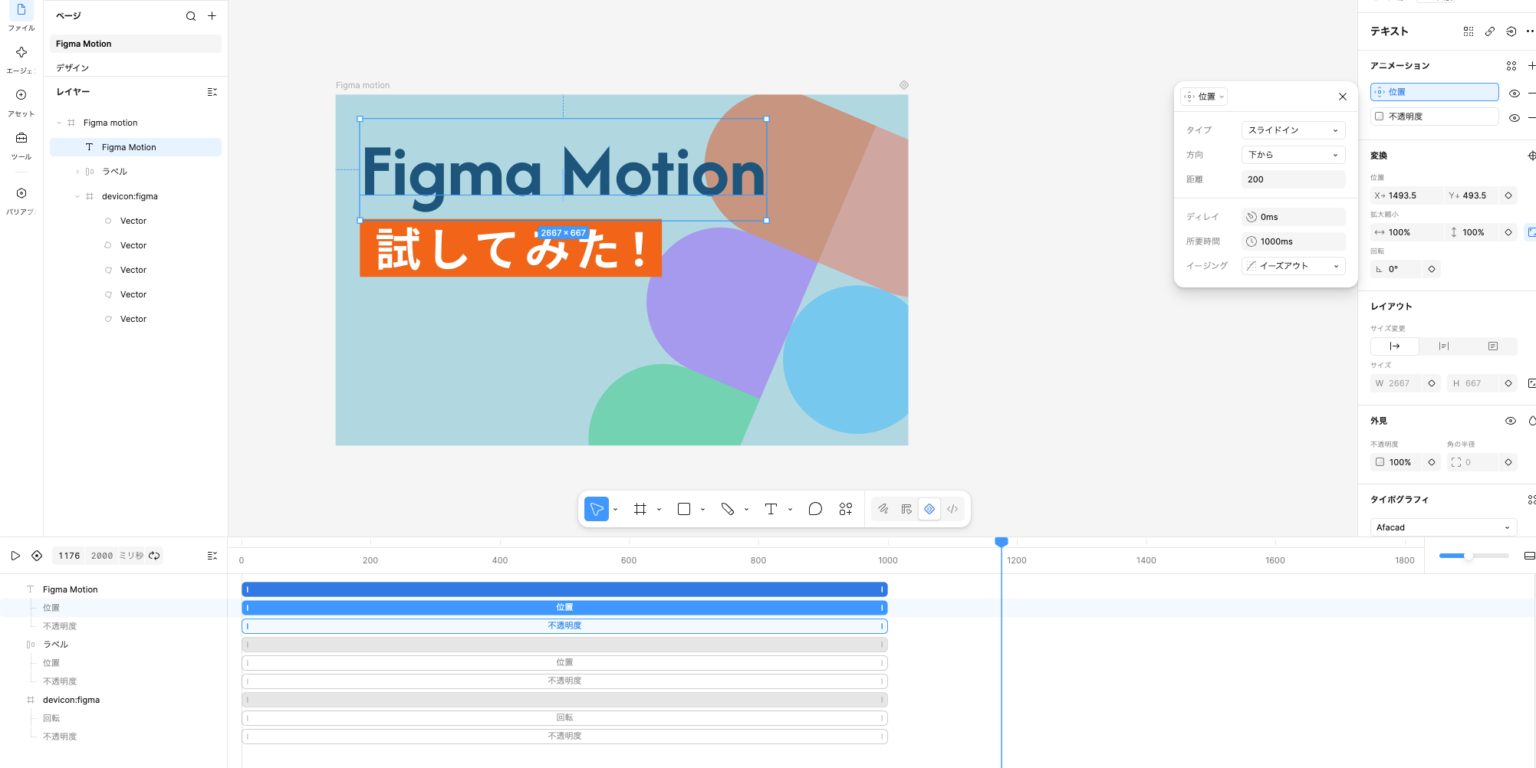This screenshot has height=768, width=1536.
Task: Open frame tool options arrow
Action: tap(659, 510)
